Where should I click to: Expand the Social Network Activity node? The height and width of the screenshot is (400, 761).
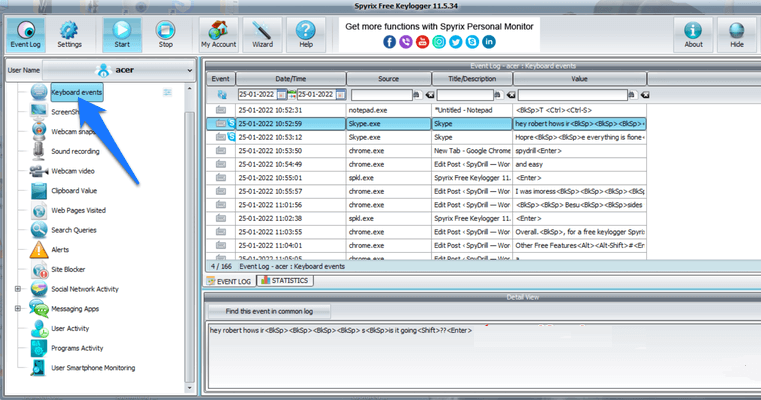(x=17, y=289)
